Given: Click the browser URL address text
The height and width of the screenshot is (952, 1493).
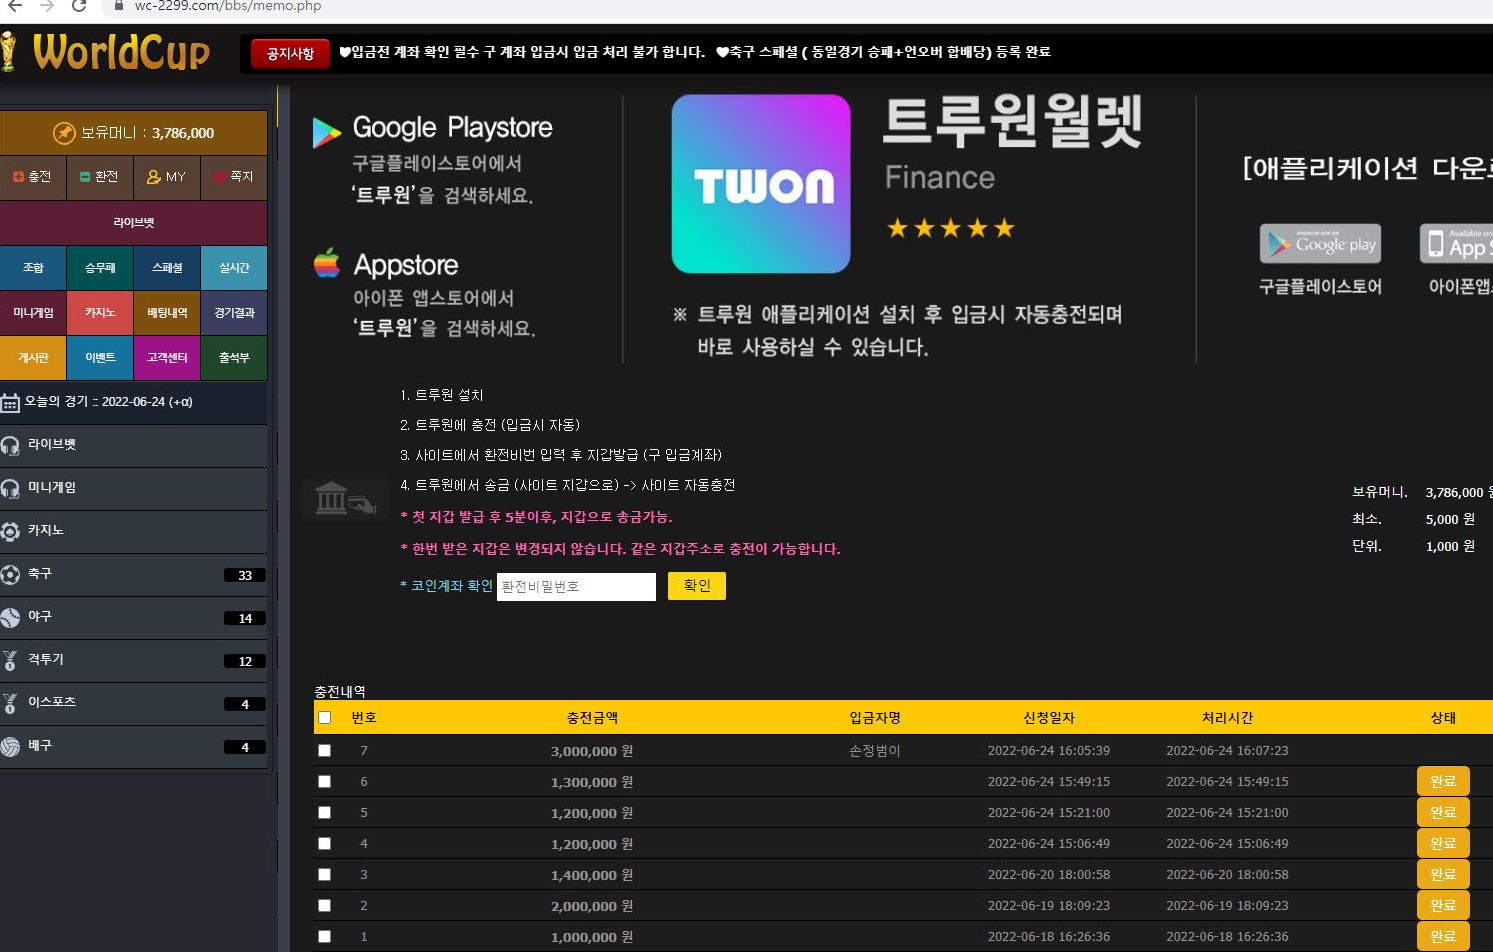Looking at the screenshot, I should [x=228, y=6].
